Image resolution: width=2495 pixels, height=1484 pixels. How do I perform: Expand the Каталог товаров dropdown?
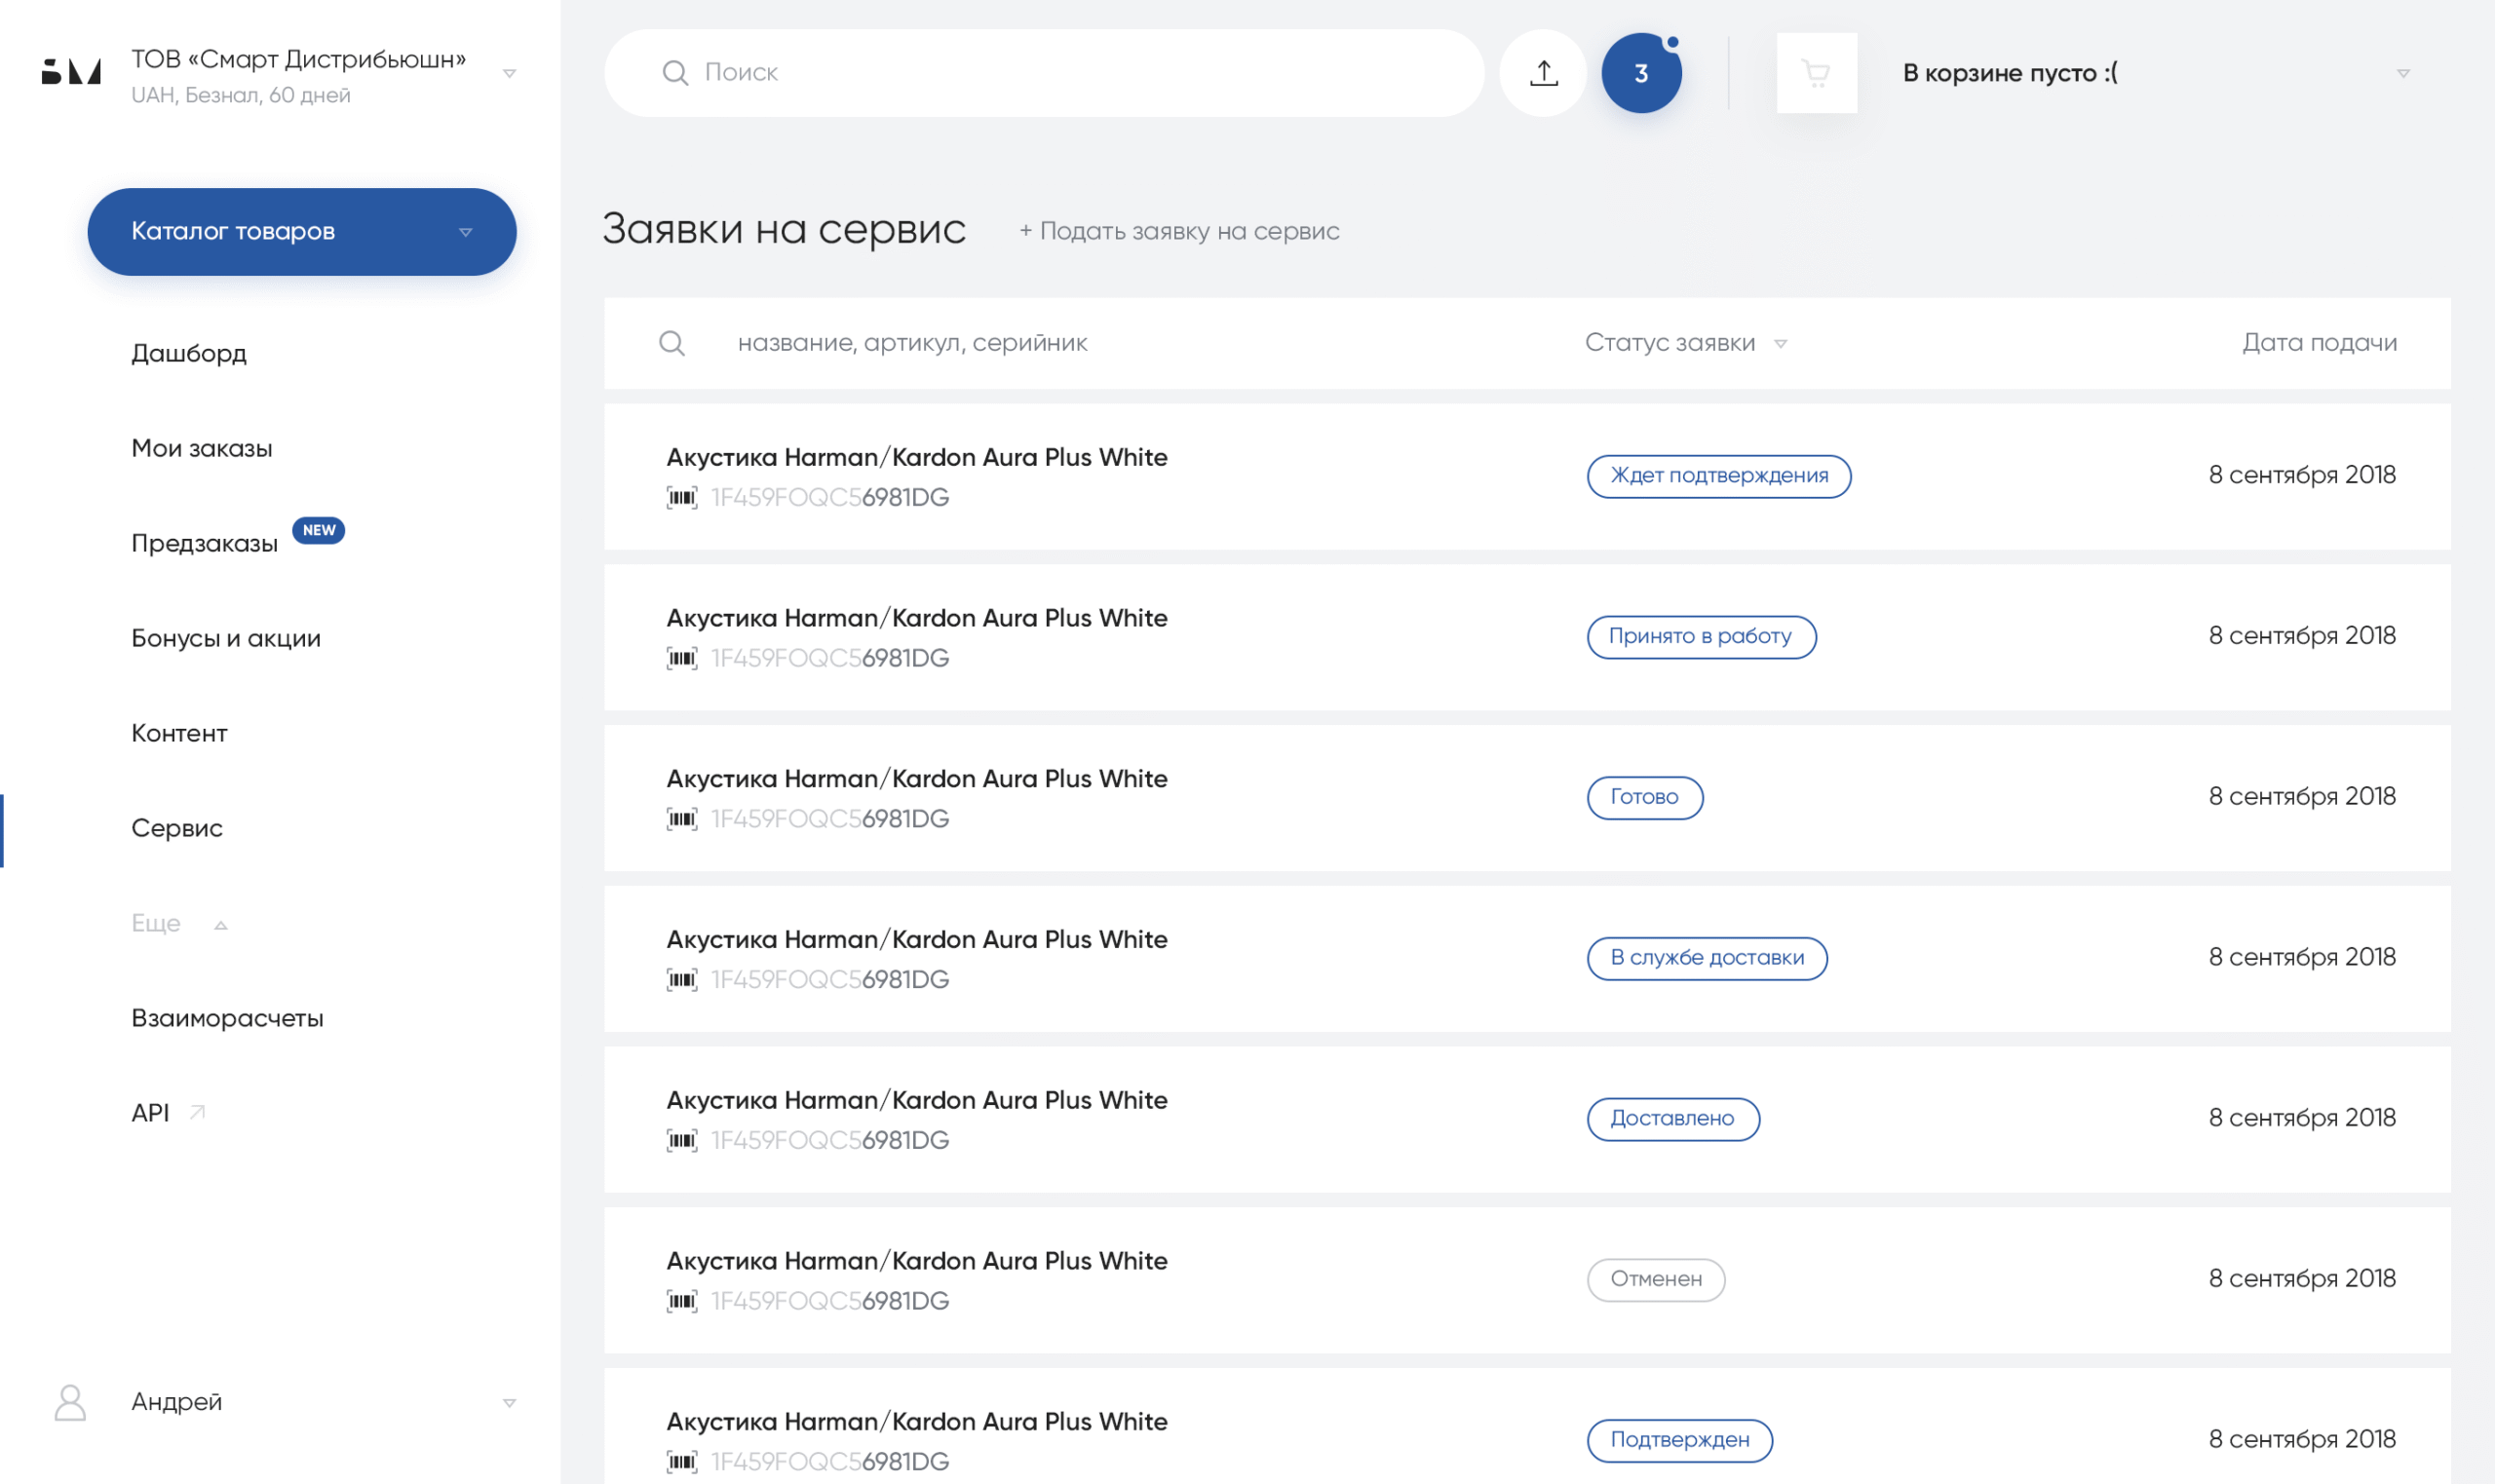pyautogui.click(x=301, y=232)
